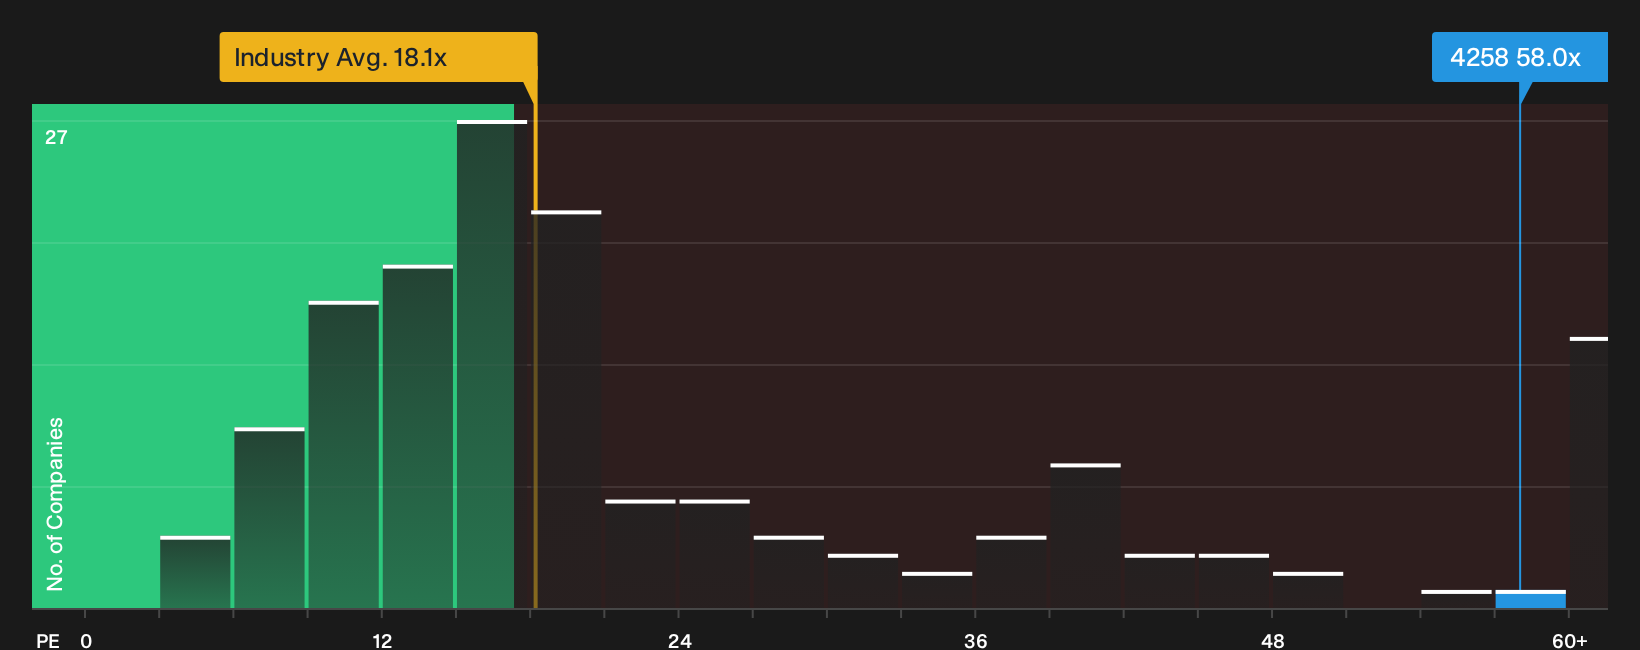Click the 27 y-axis value label

click(x=56, y=137)
